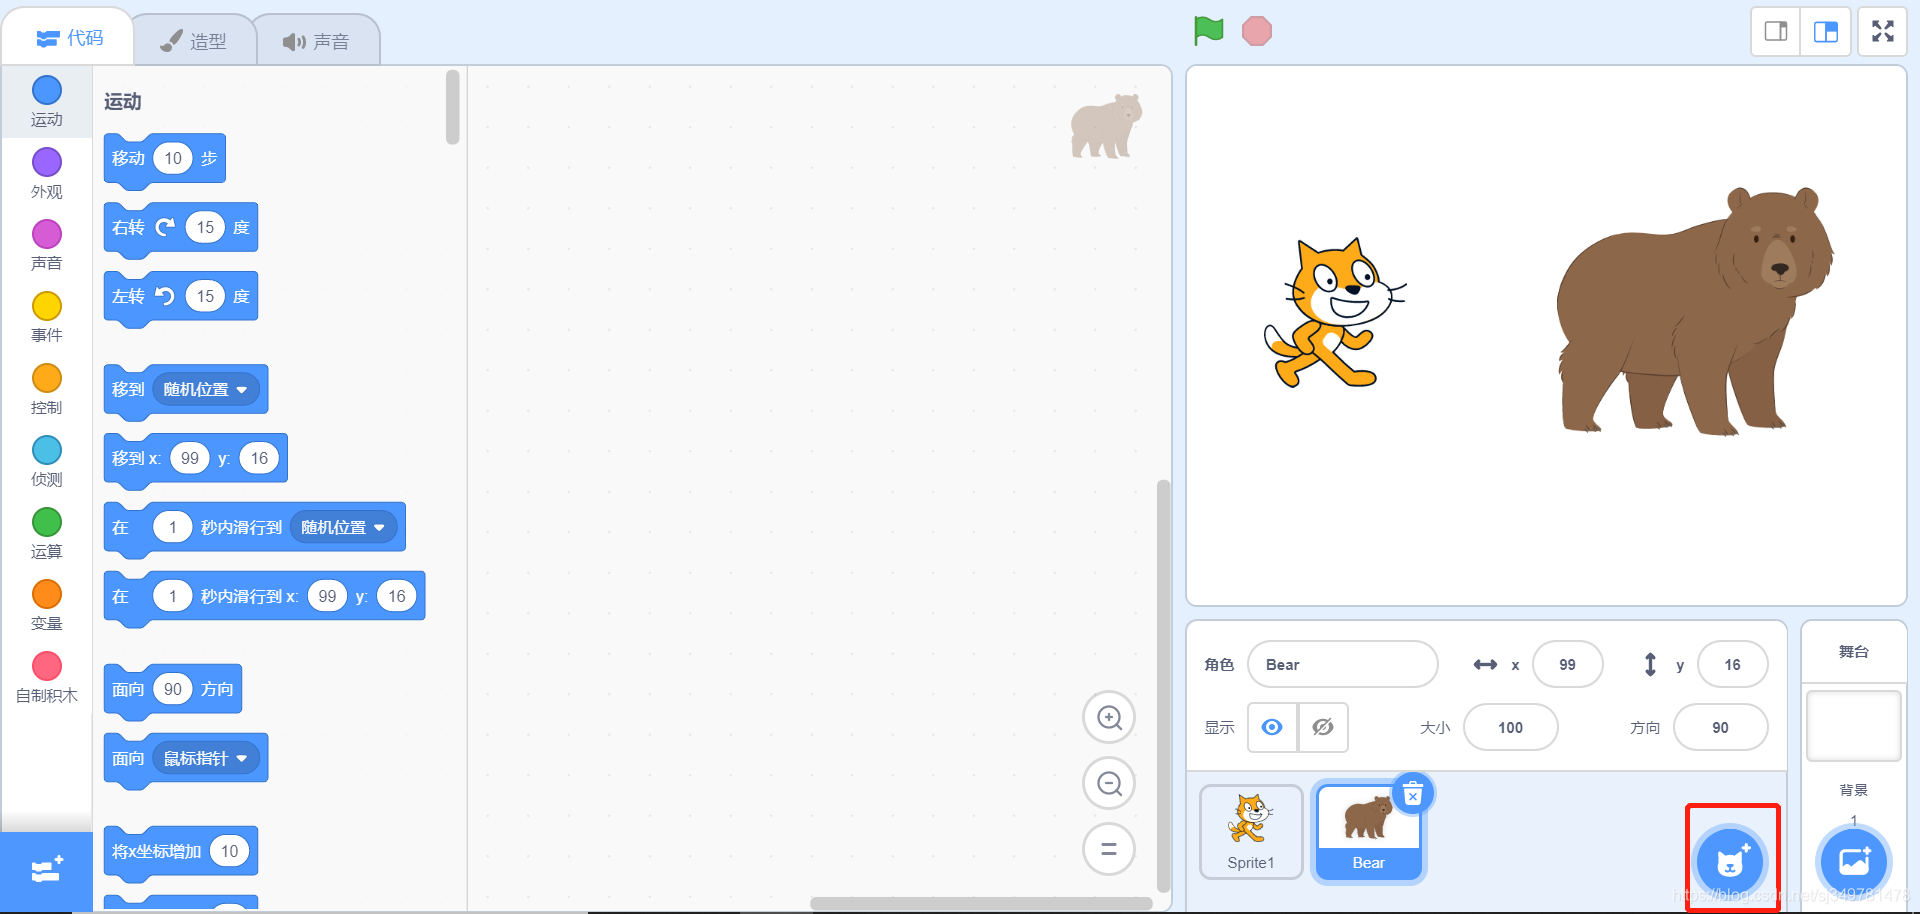Select the stage backdrop thumbnail
The height and width of the screenshot is (914, 1920).
tap(1853, 726)
